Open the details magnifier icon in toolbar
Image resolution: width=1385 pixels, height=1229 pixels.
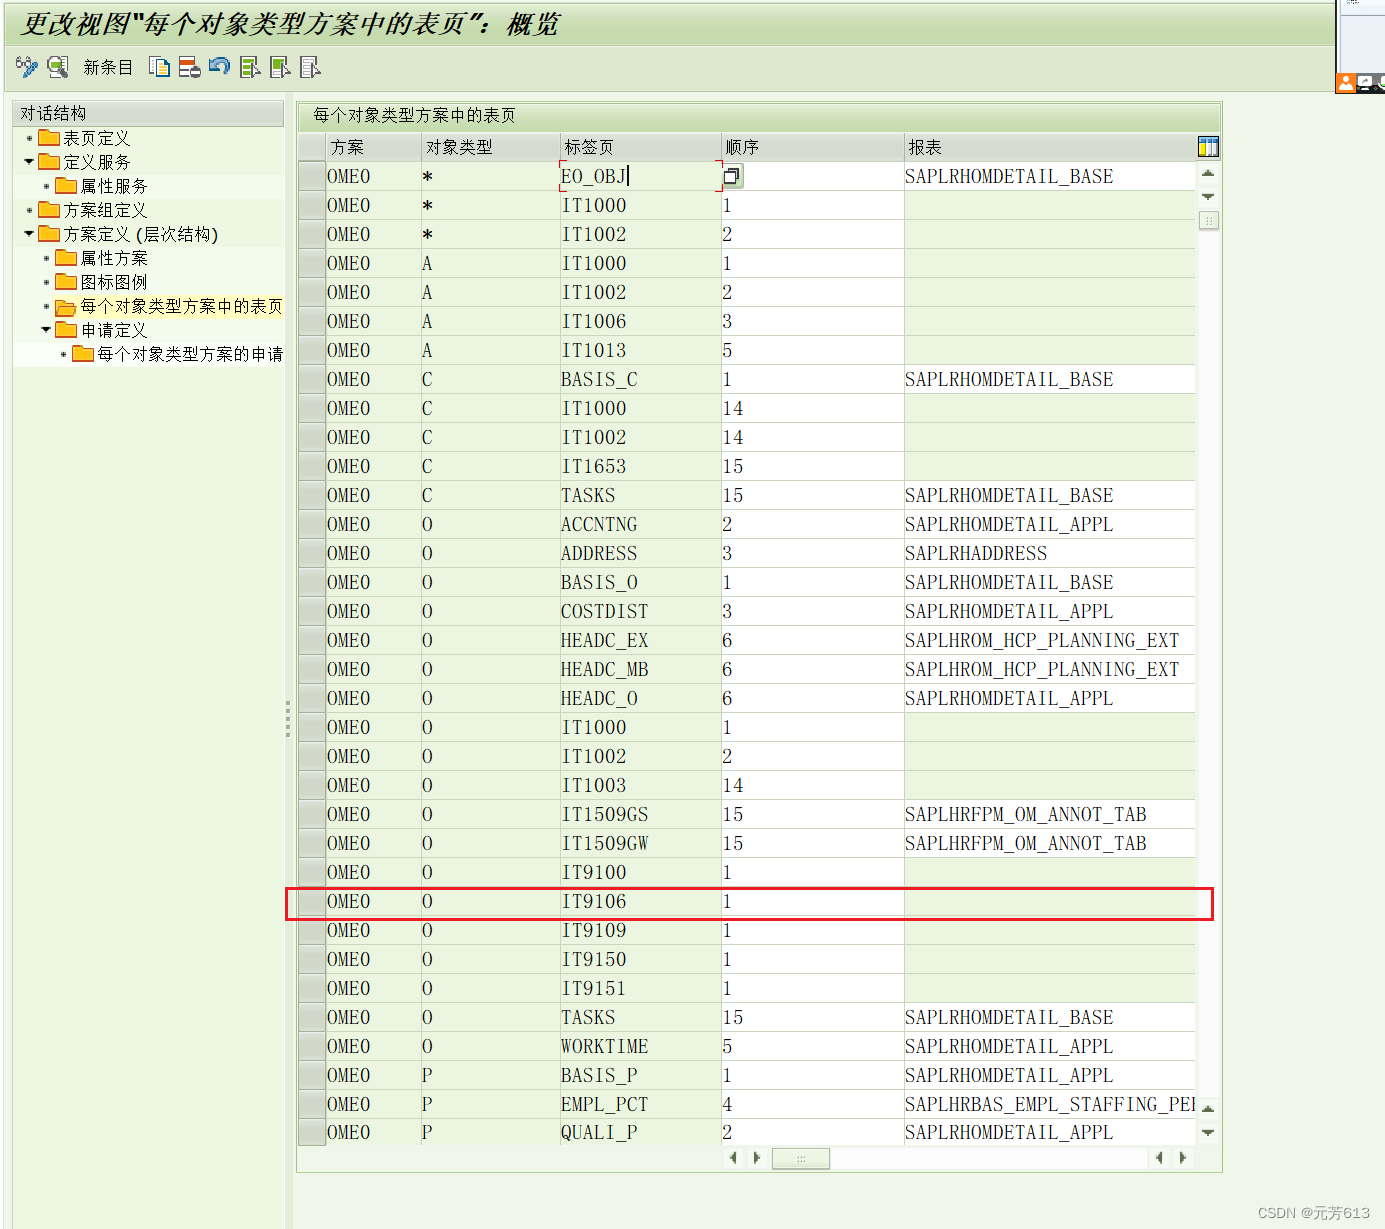coord(58,67)
